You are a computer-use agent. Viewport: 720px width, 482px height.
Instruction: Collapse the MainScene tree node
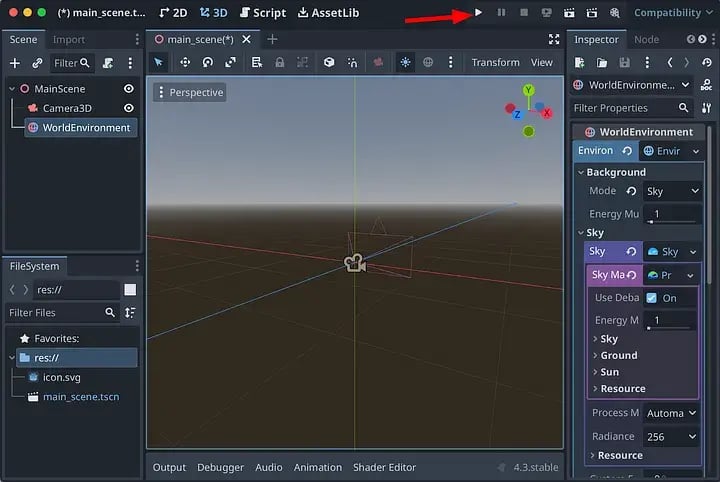(12, 89)
